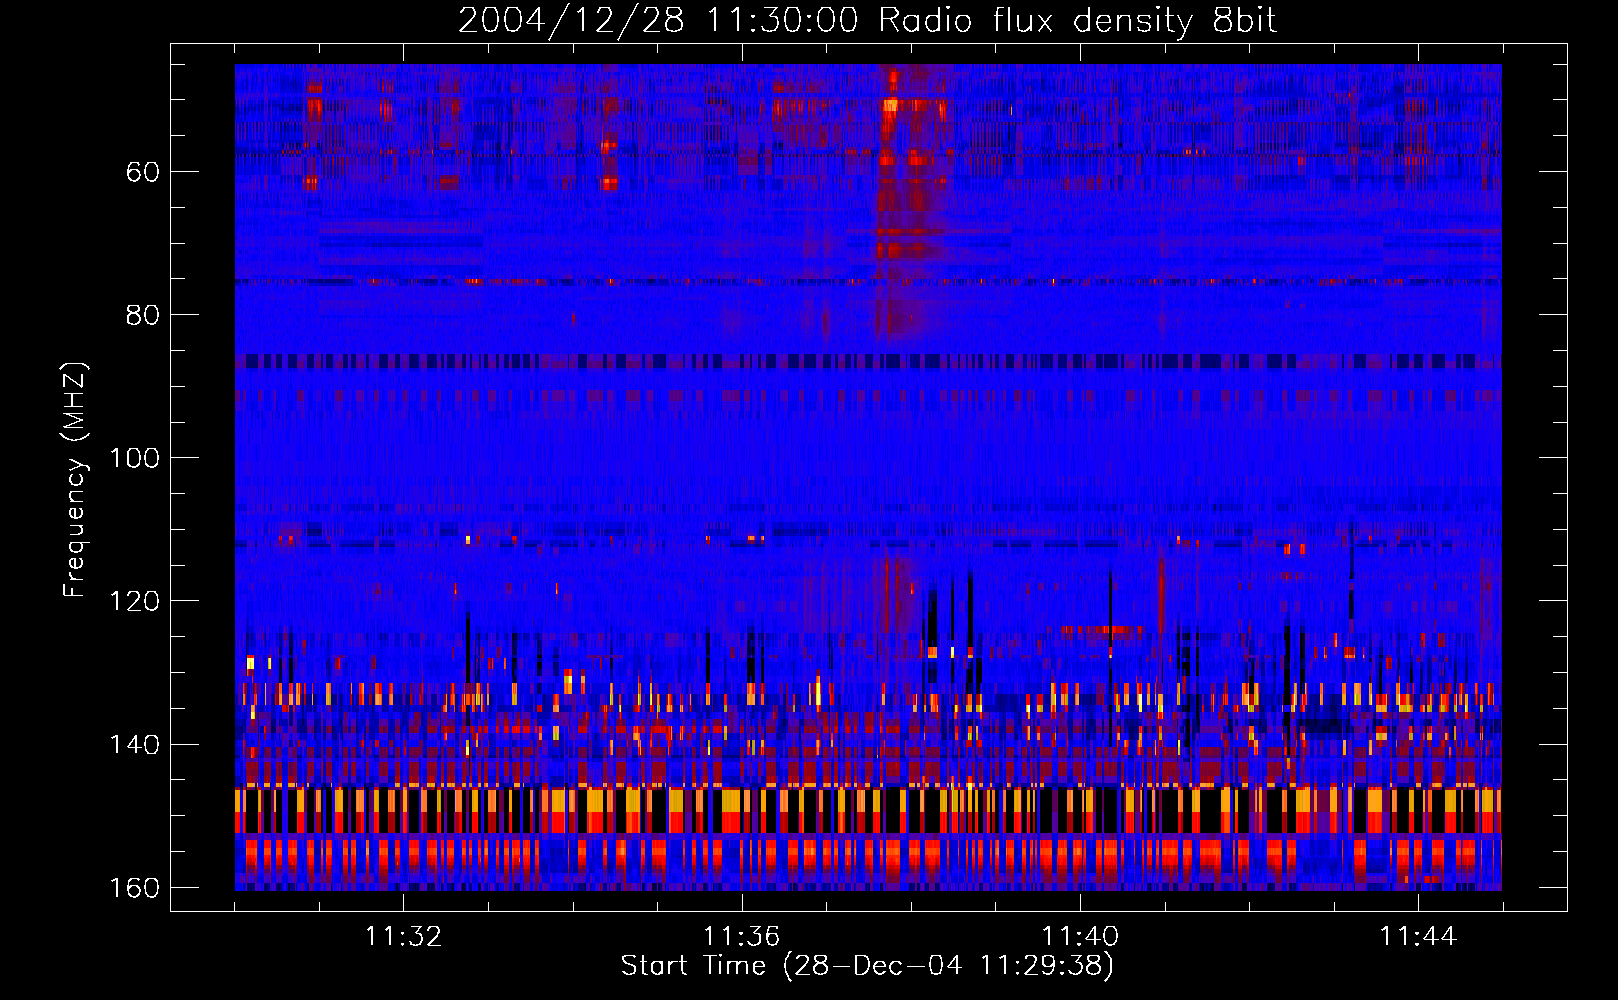Click the 'Start Time (28-Dec-04 11:29:38)' x-axis label
This screenshot has width=1618, height=1000.
click(x=867, y=966)
